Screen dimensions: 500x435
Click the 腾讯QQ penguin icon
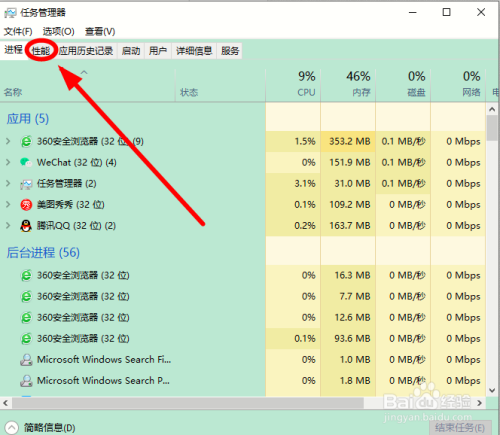pos(26,226)
